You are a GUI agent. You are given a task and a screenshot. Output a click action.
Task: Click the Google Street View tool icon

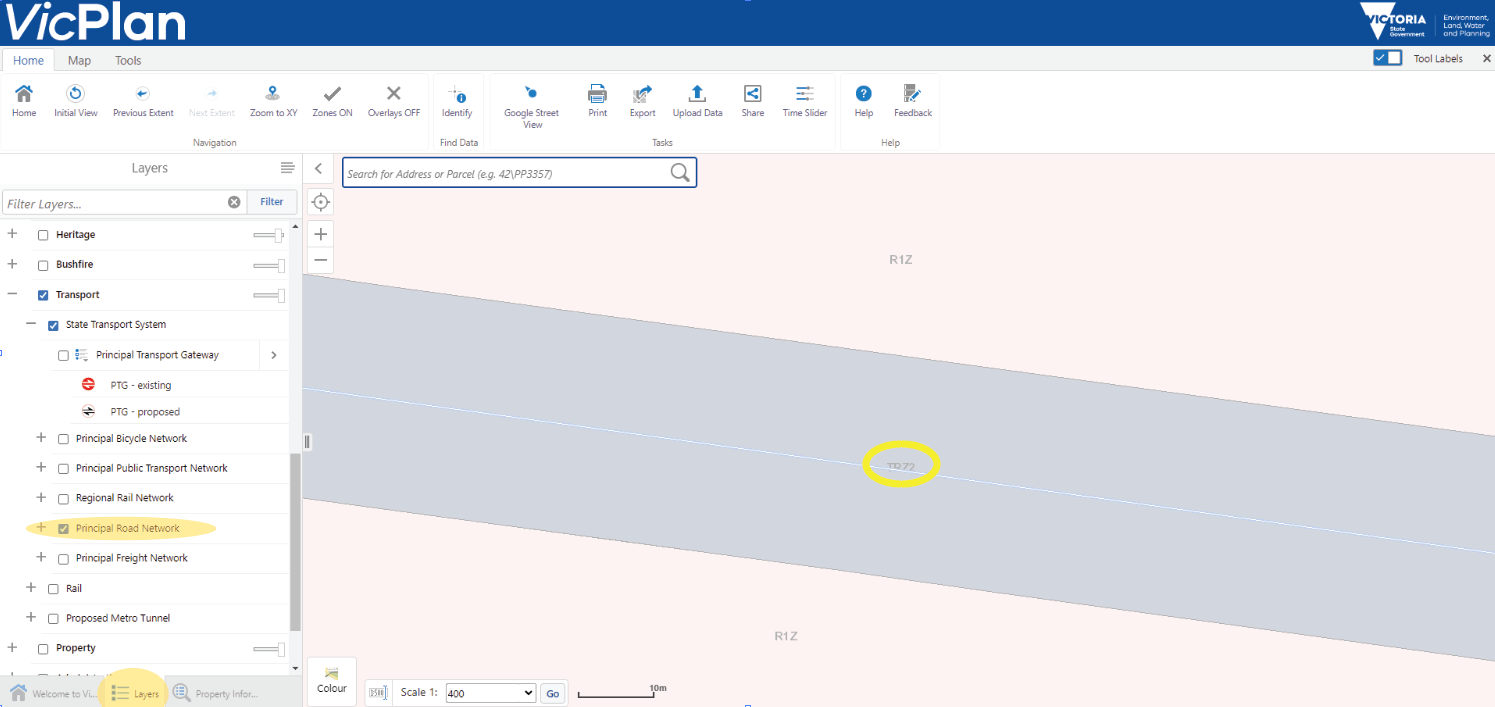(x=531, y=95)
